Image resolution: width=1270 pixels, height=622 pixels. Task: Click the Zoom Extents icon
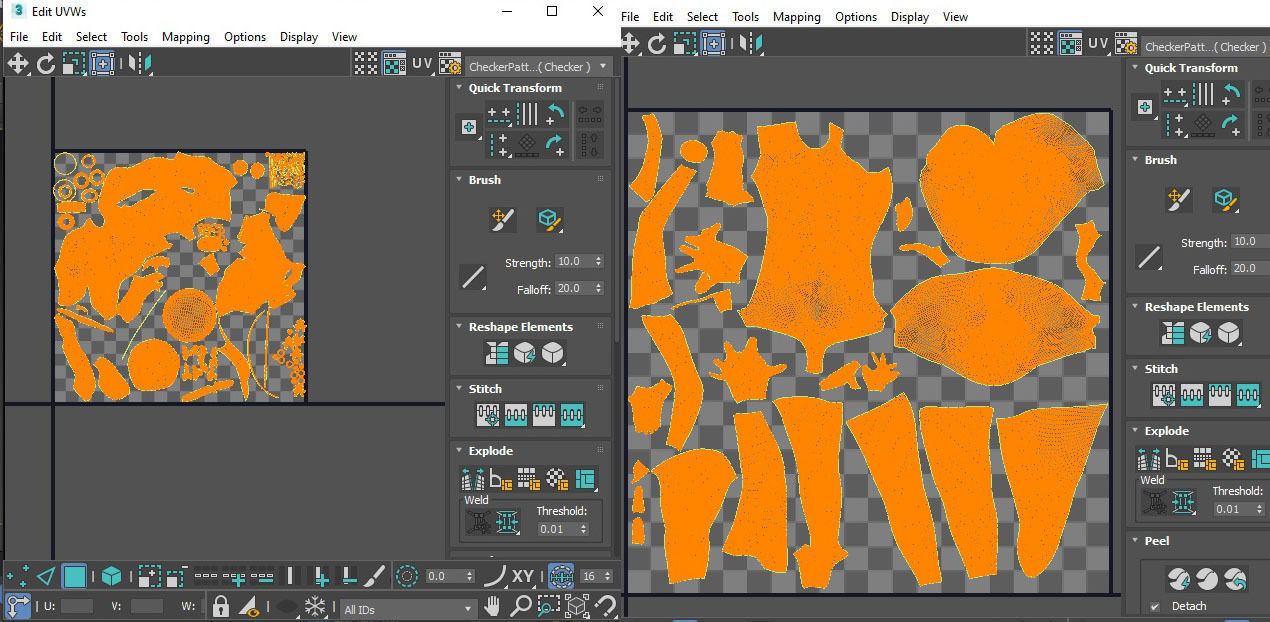tap(577, 606)
